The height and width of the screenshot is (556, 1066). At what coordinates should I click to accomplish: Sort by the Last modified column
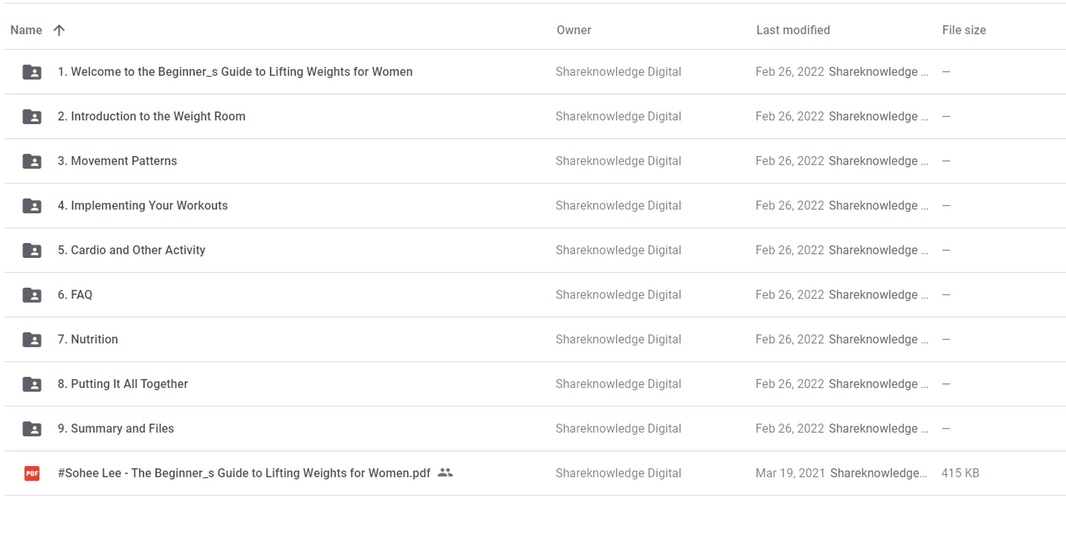pyautogui.click(x=793, y=30)
